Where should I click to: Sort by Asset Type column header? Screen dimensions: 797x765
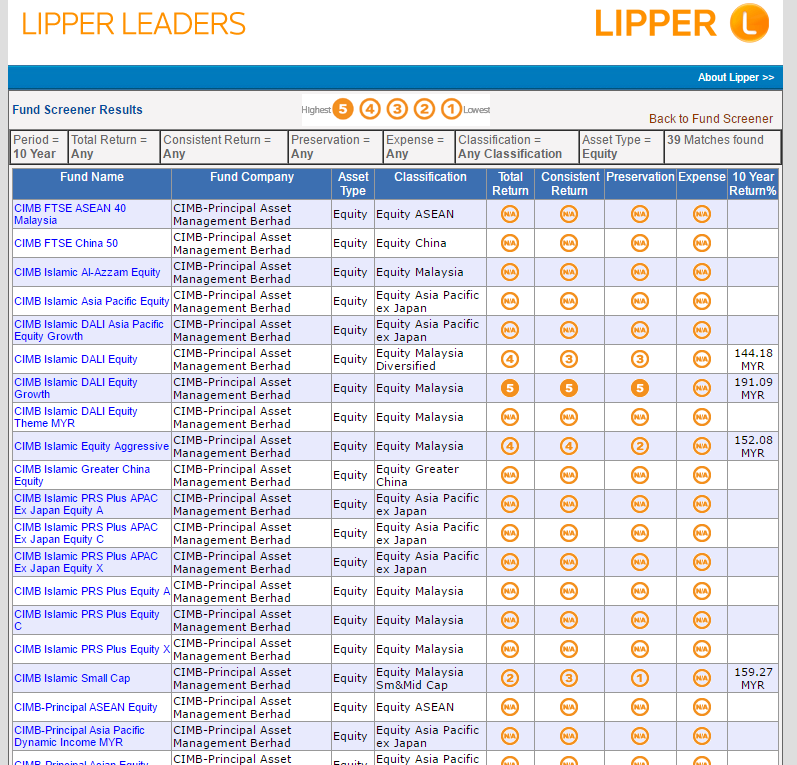pos(353,183)
